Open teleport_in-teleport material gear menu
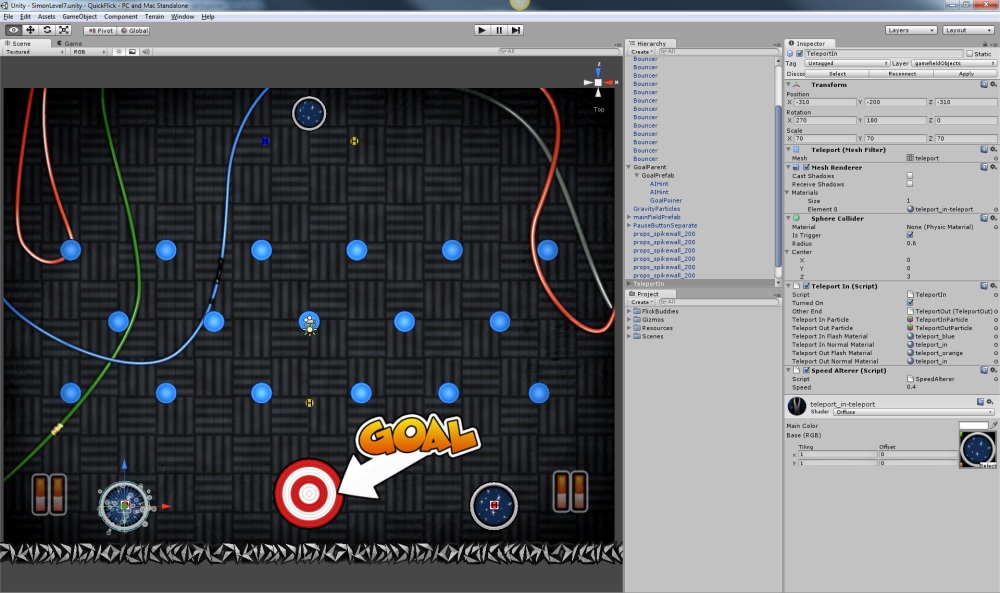 [x=990, y=402]
